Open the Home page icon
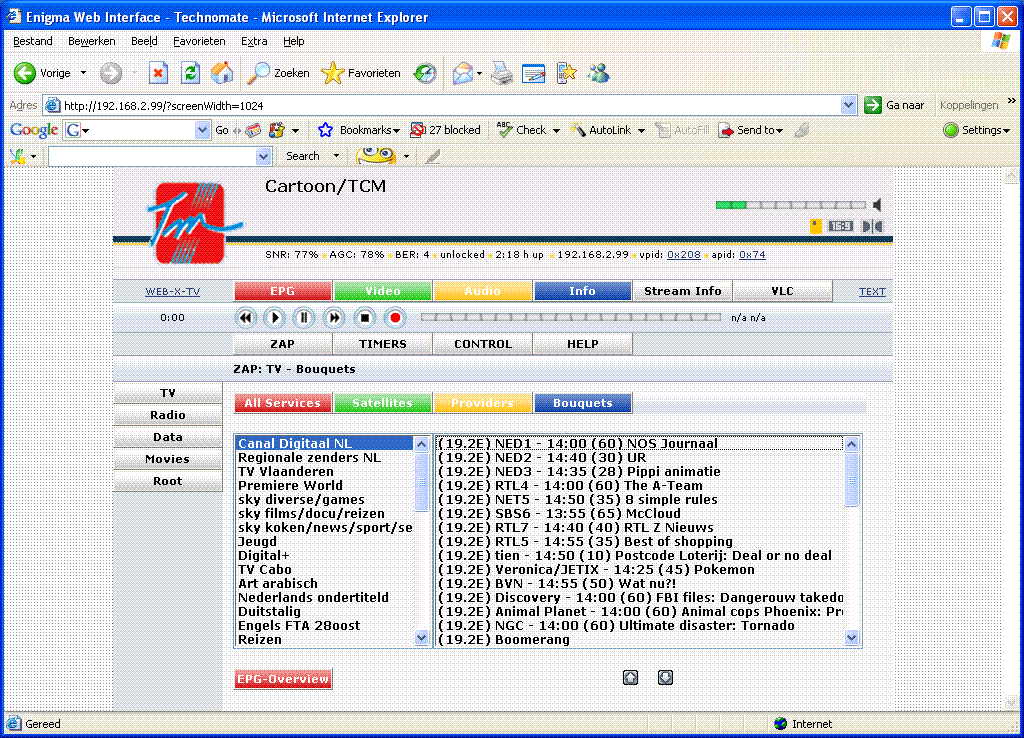 [222, 73]
